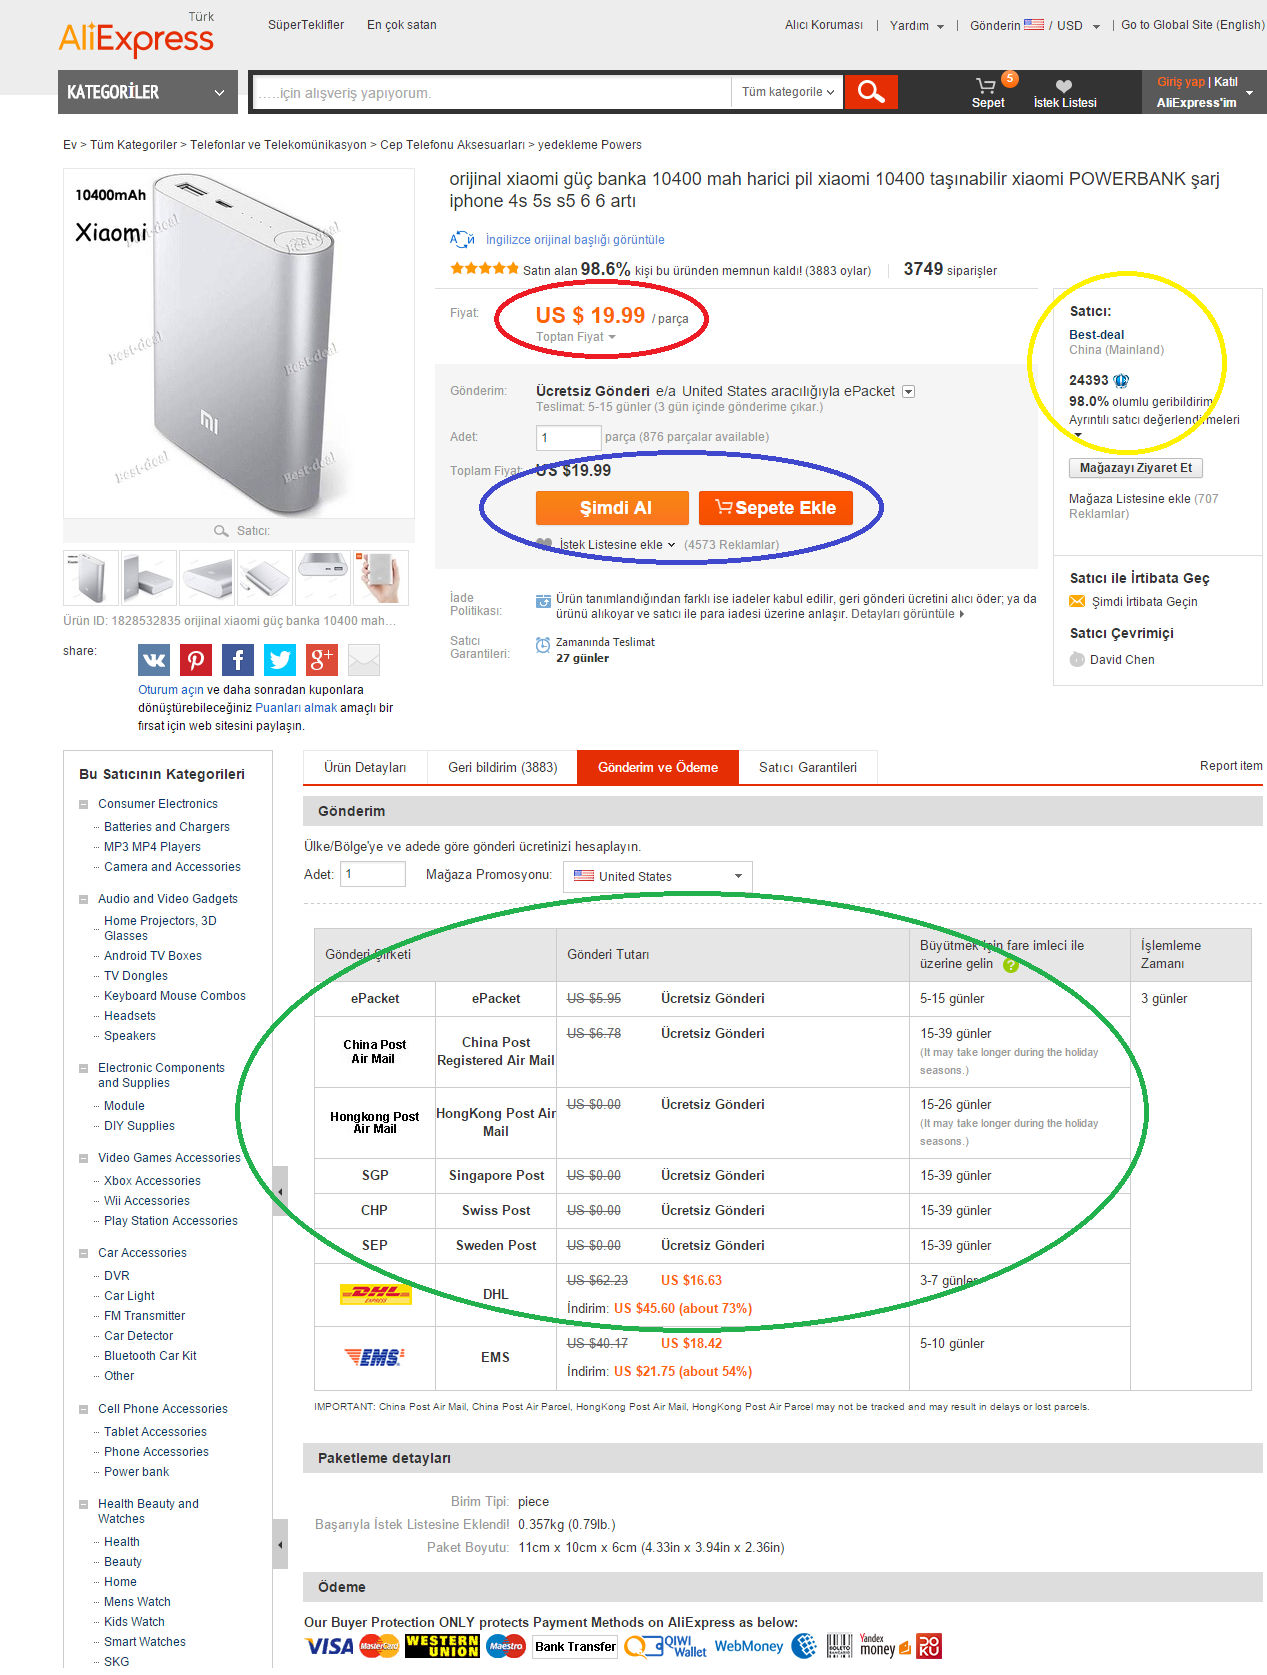Viewport: 1267px width, 1675px height.
Task: Open the İstek Listesi heart icon
Action: click(1064, 86)
